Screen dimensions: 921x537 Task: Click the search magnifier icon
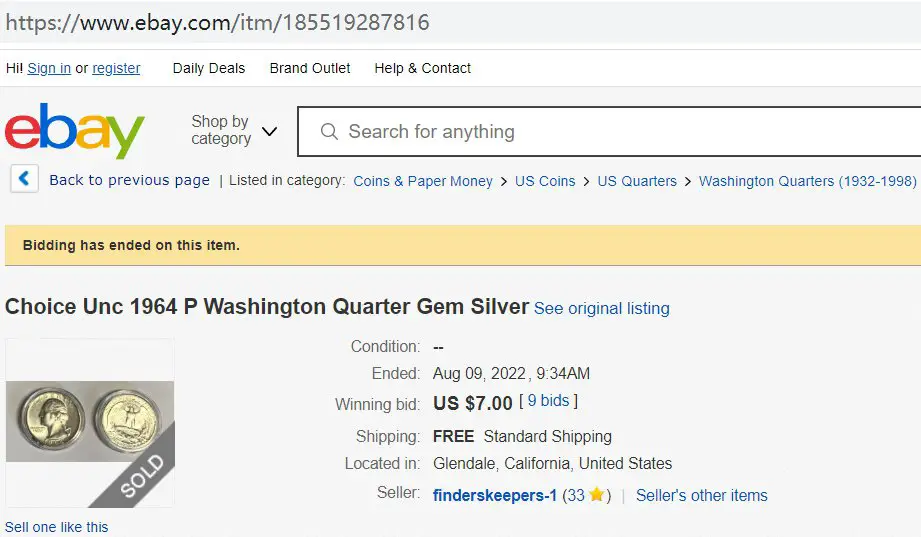click(x=329, y=131)
